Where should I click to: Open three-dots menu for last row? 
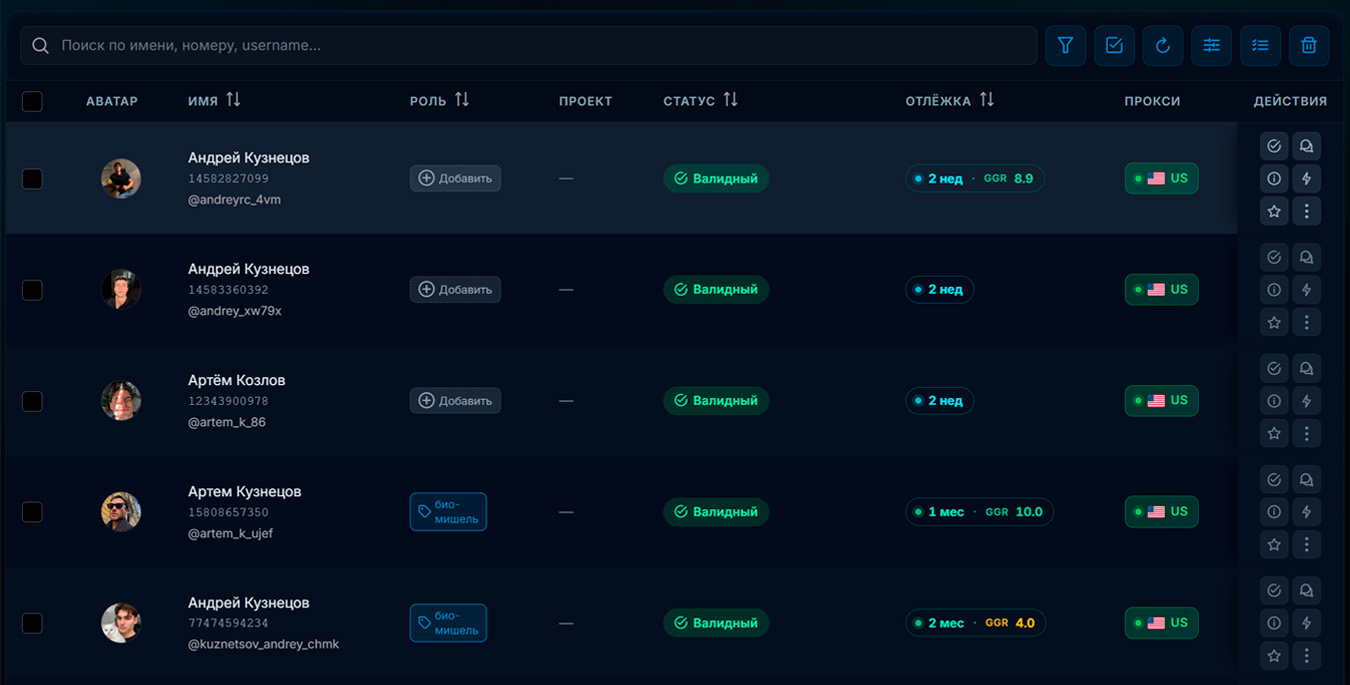coord(1306,655)
